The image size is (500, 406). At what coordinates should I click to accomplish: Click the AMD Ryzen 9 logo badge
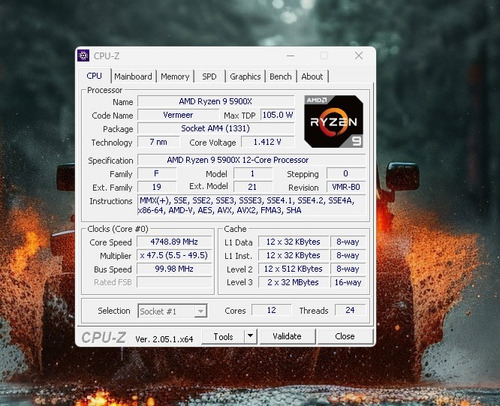pyautogui.click(x=334, y=121)
